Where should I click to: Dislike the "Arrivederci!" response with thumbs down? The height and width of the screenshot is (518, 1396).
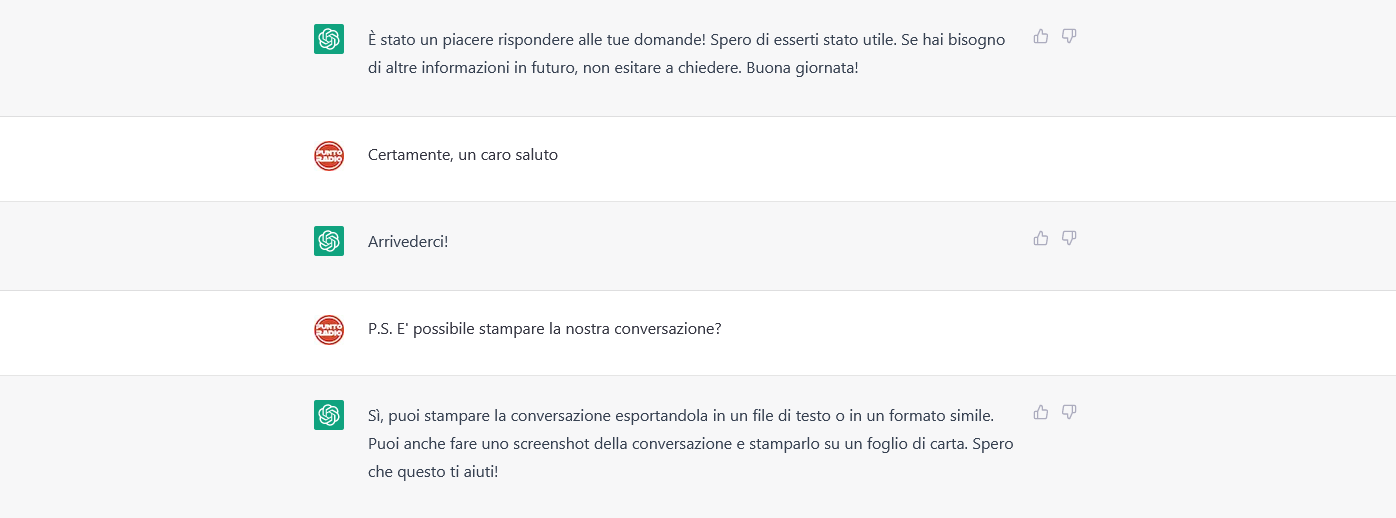pos(1069,238)
